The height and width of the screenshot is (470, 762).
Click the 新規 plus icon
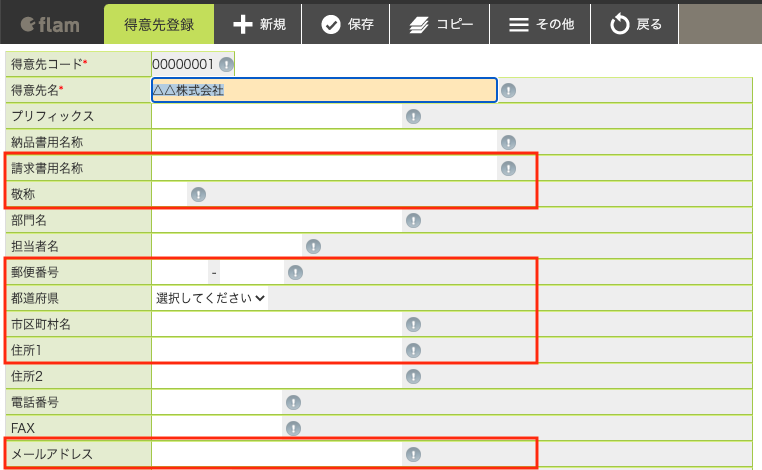(x=242, y=24)
